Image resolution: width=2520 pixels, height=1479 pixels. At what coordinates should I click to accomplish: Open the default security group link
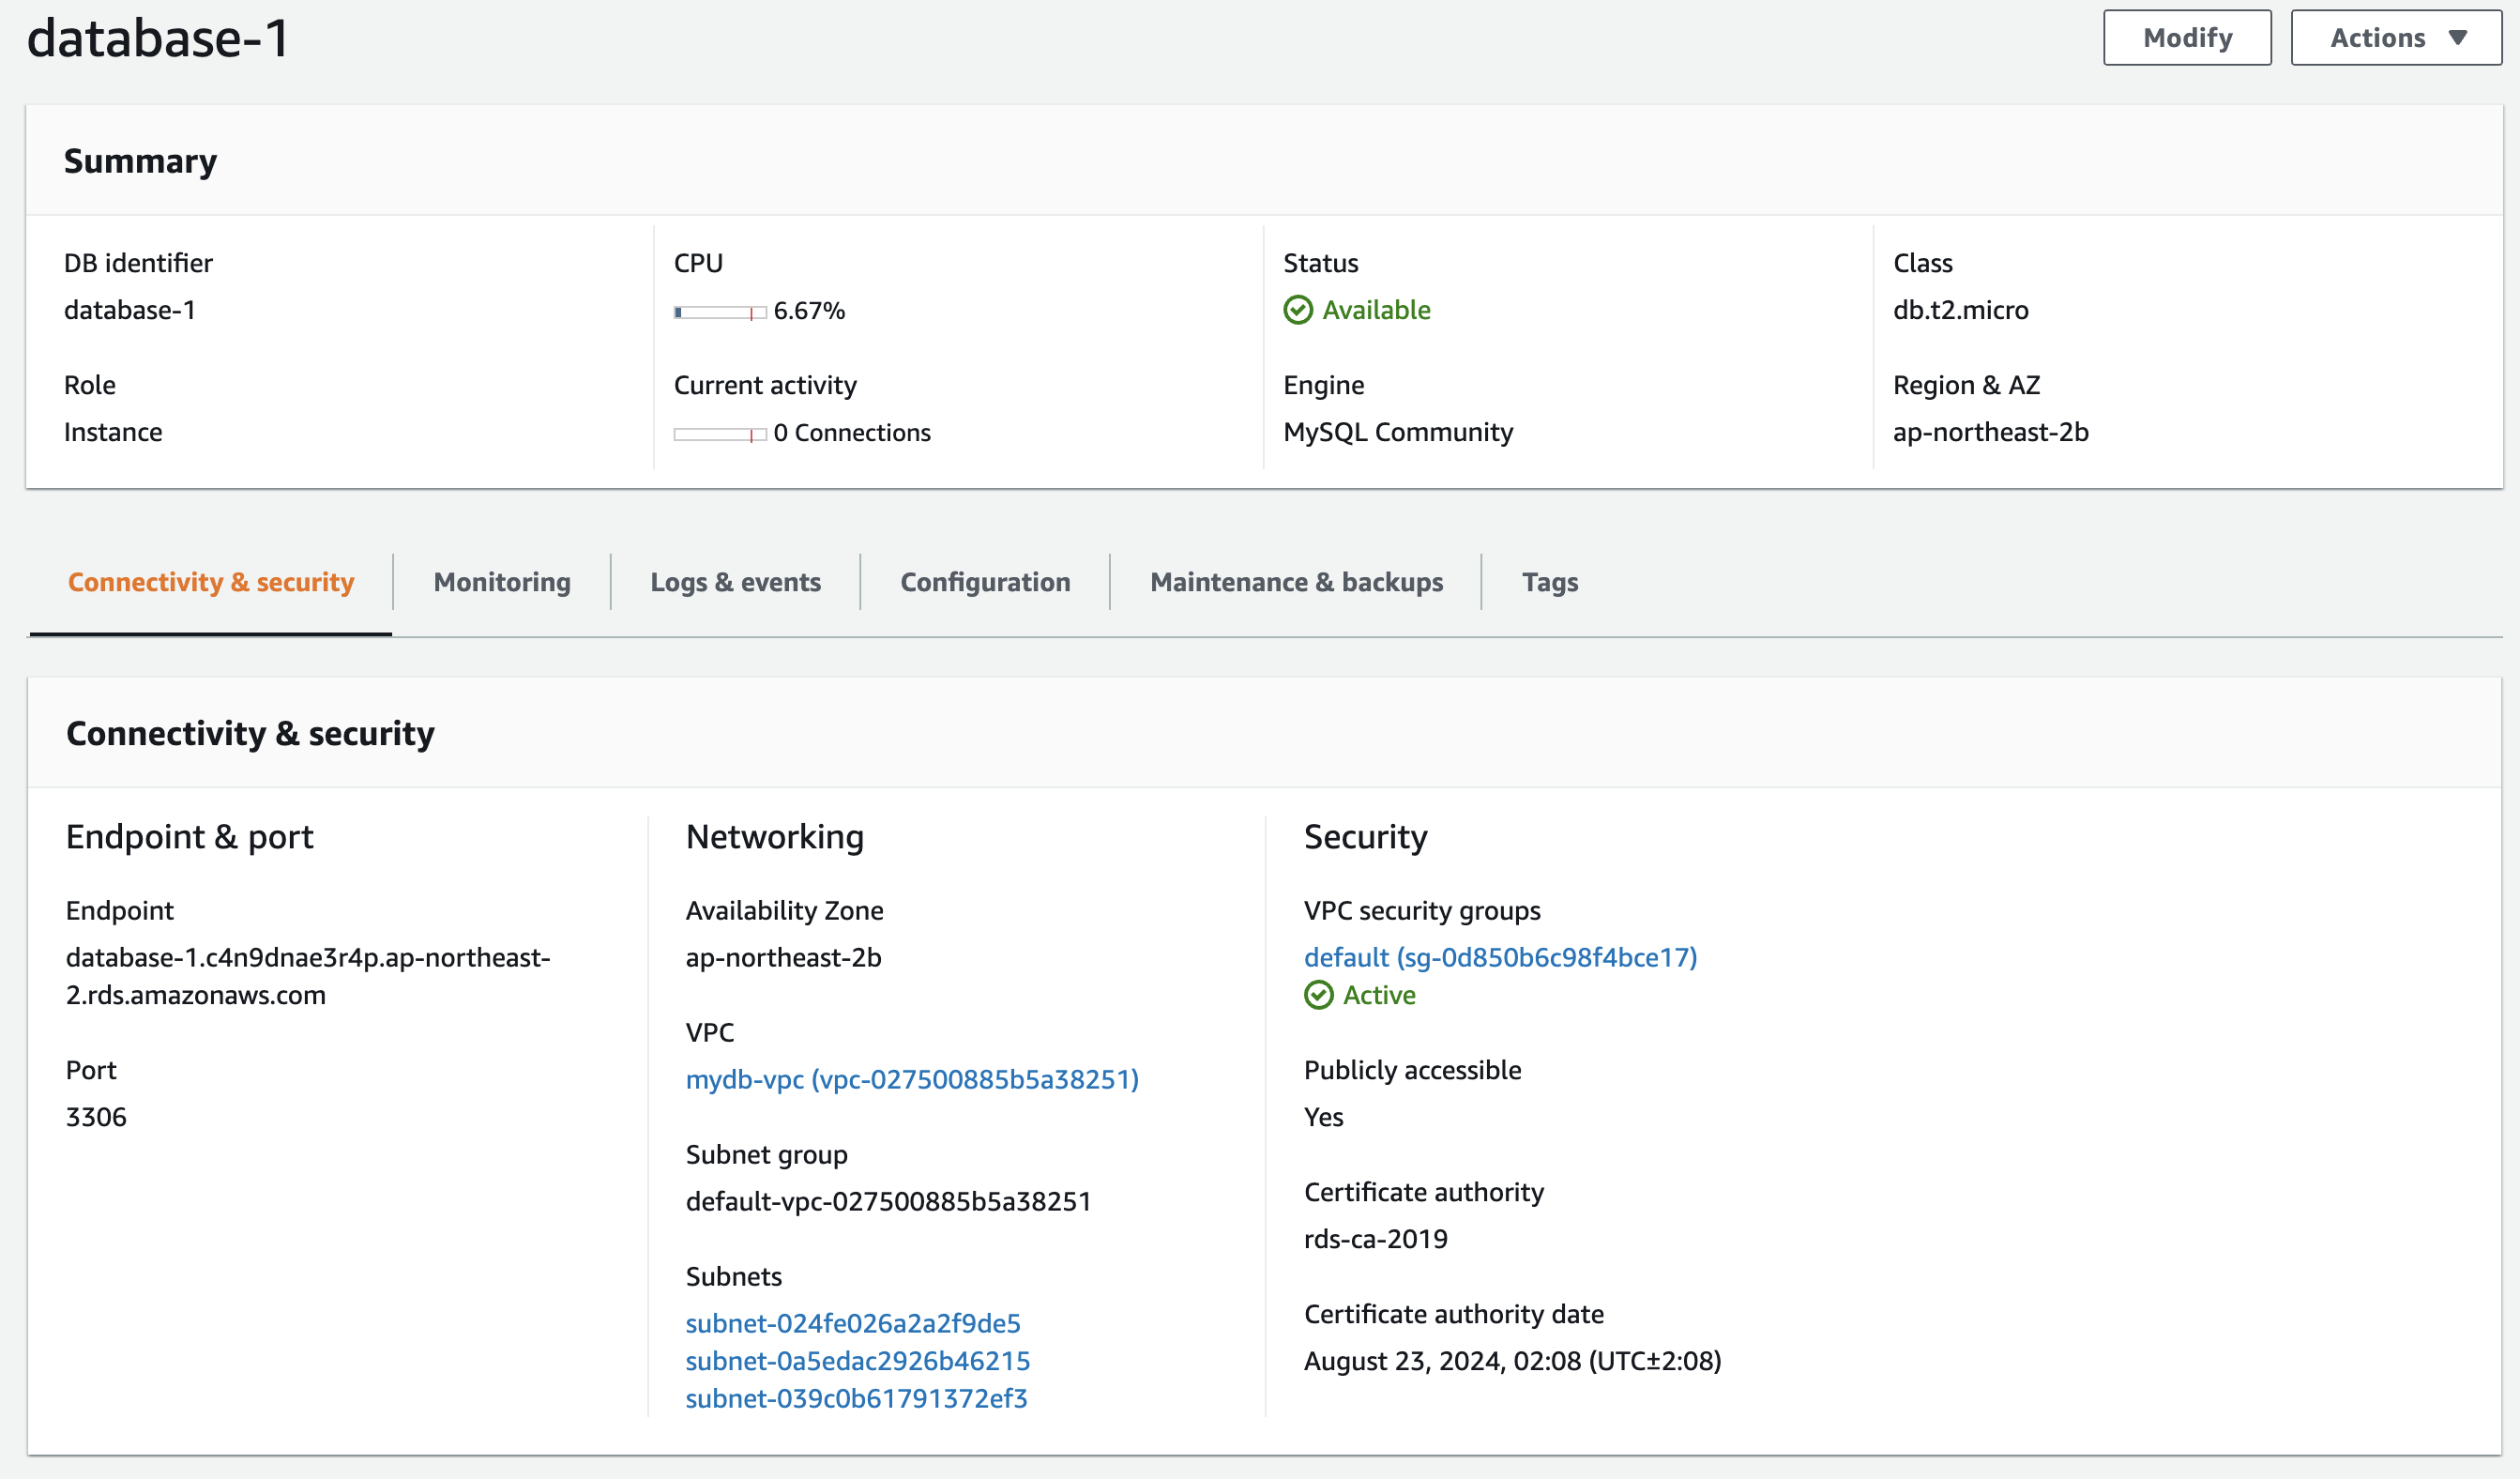coord(1500,957)
